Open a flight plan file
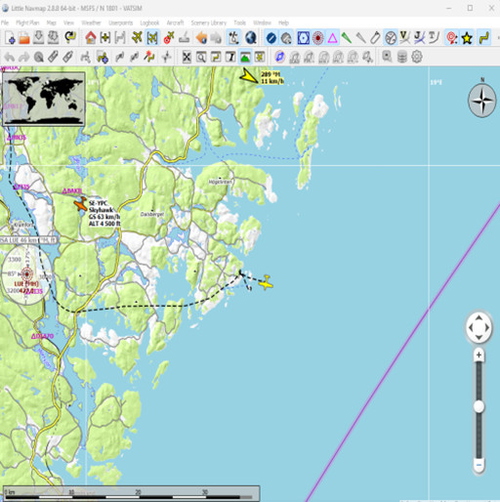This screenshot has width=500, height=502. click(24, 38)
